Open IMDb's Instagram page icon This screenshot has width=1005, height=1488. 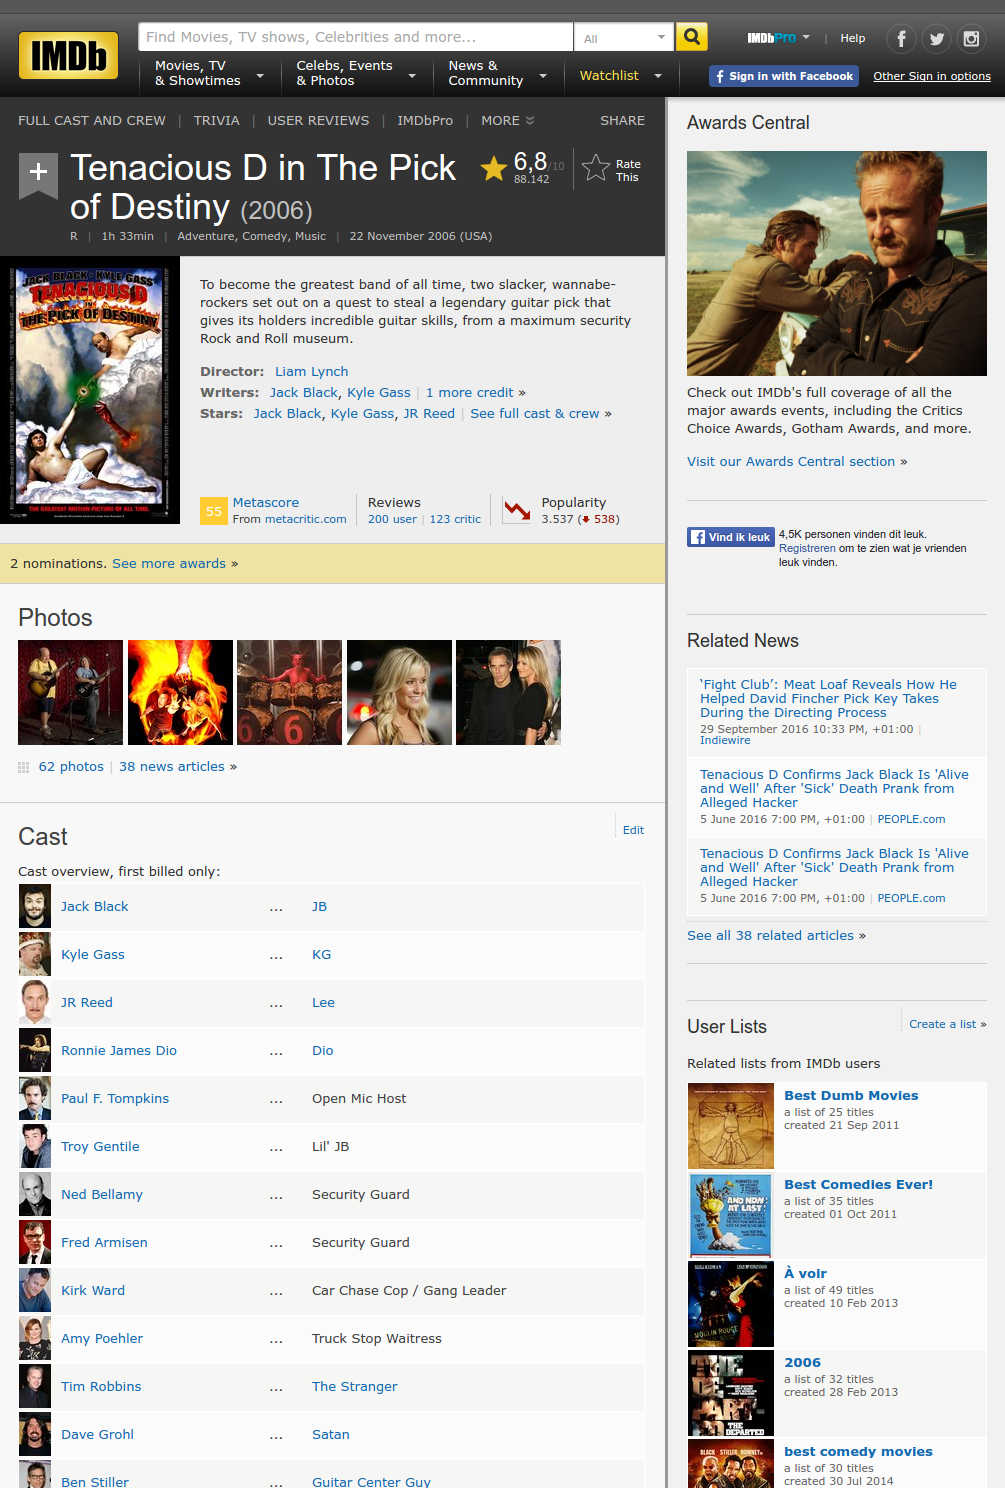pos(971,39)
